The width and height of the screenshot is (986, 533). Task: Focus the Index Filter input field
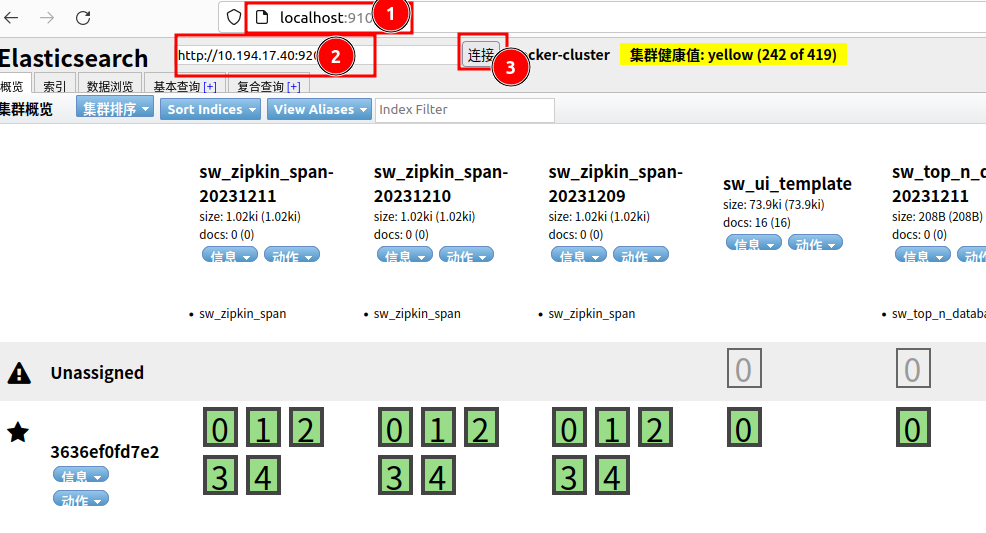pyautogui.click(x=464, y=109)
